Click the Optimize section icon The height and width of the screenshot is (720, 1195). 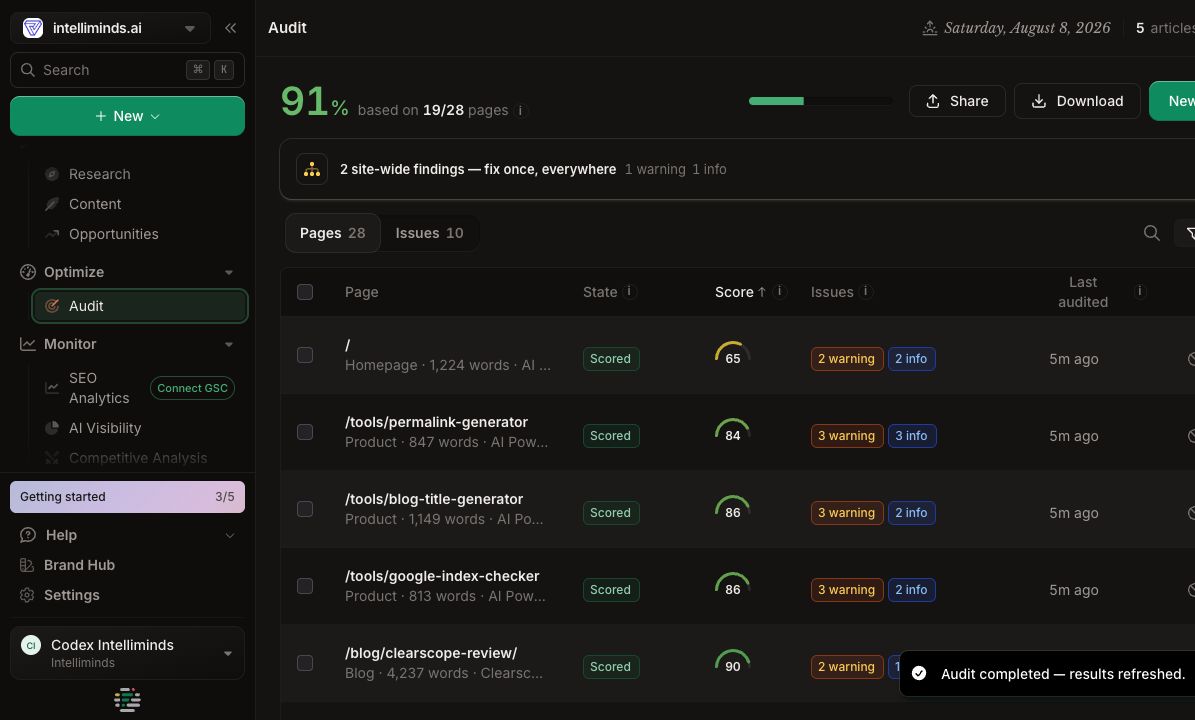pyautogui.click(x=28, y=272)
